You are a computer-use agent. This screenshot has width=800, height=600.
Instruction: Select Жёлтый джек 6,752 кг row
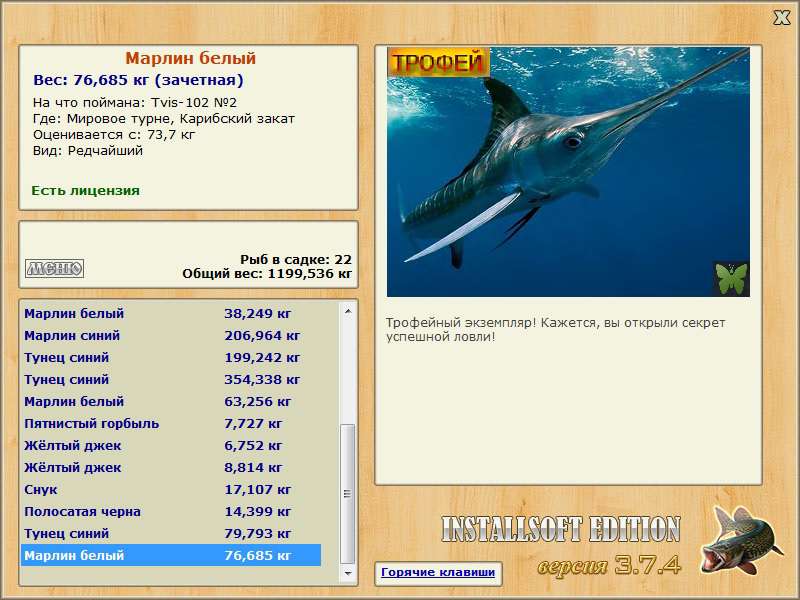pos(171,445)
